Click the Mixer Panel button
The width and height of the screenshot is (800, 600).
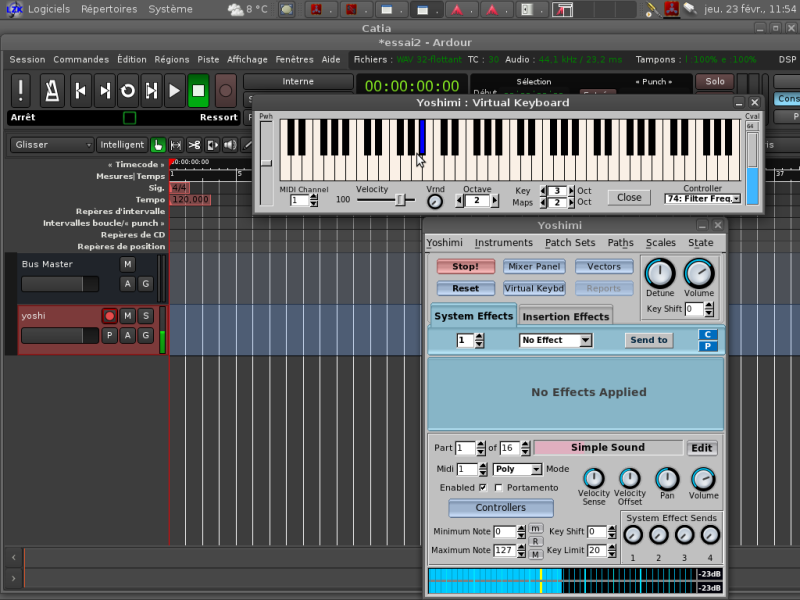coord(533,267)
